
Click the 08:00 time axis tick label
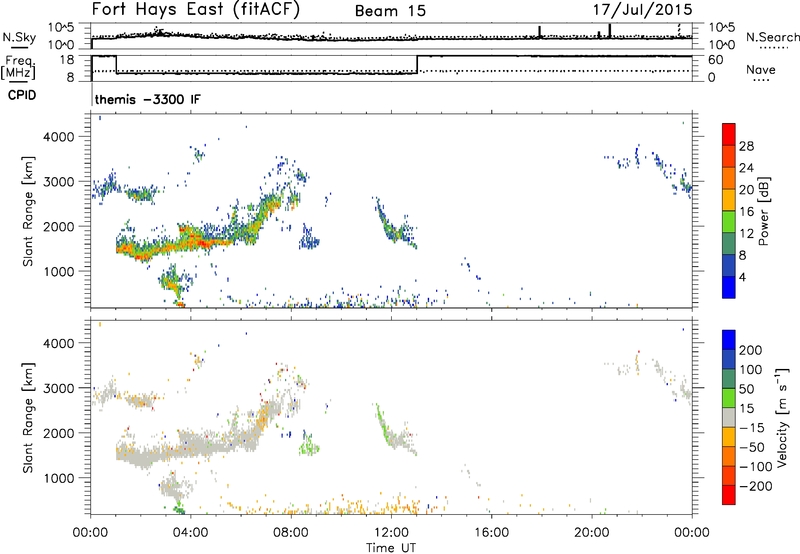click(x=291, y=533)
